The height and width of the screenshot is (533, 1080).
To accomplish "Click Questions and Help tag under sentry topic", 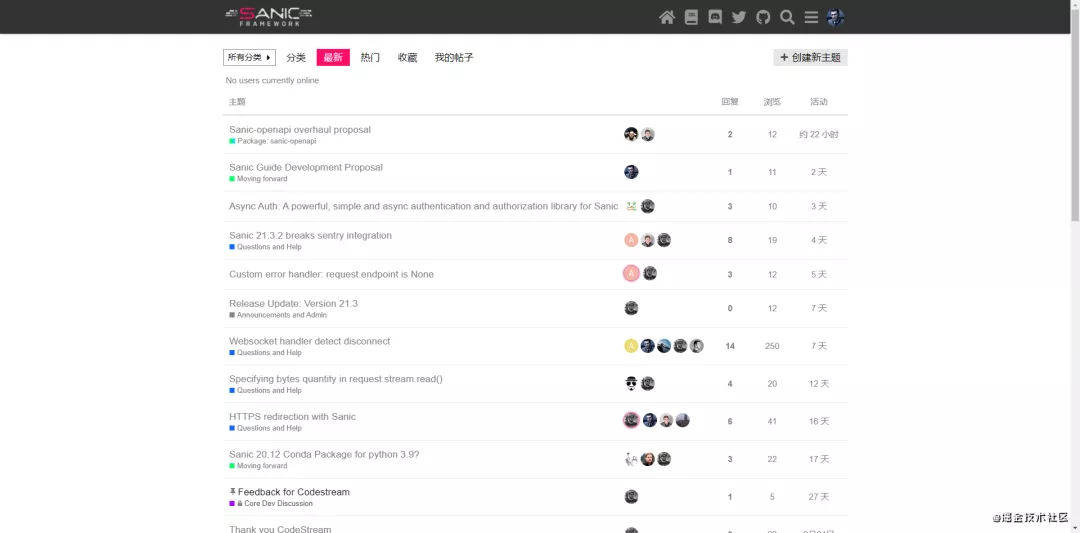I will click(265, 247).
